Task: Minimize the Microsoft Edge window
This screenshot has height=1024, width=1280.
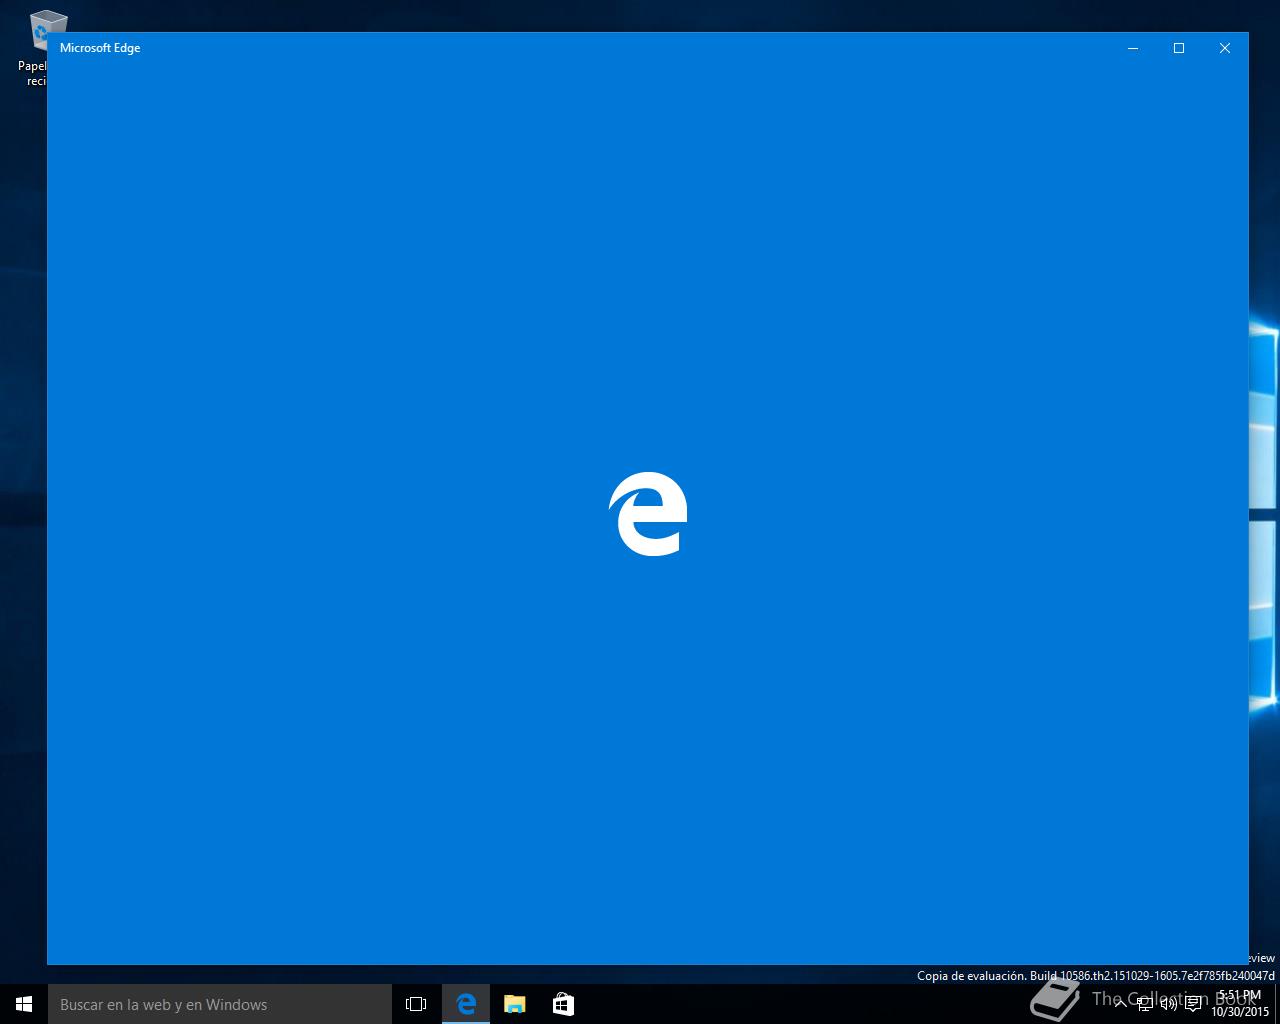Action: pyautogui.click(x=1133, y=48)
